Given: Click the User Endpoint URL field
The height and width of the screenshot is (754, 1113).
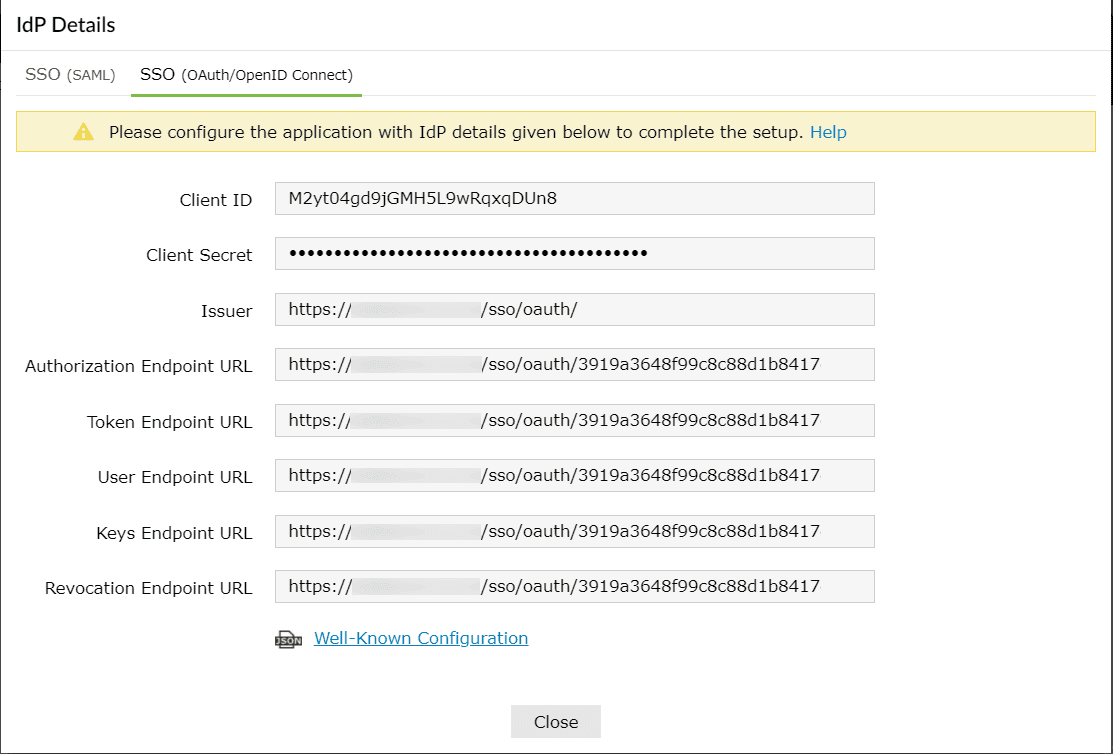Looking at the screenshot, I should point(575,475).
